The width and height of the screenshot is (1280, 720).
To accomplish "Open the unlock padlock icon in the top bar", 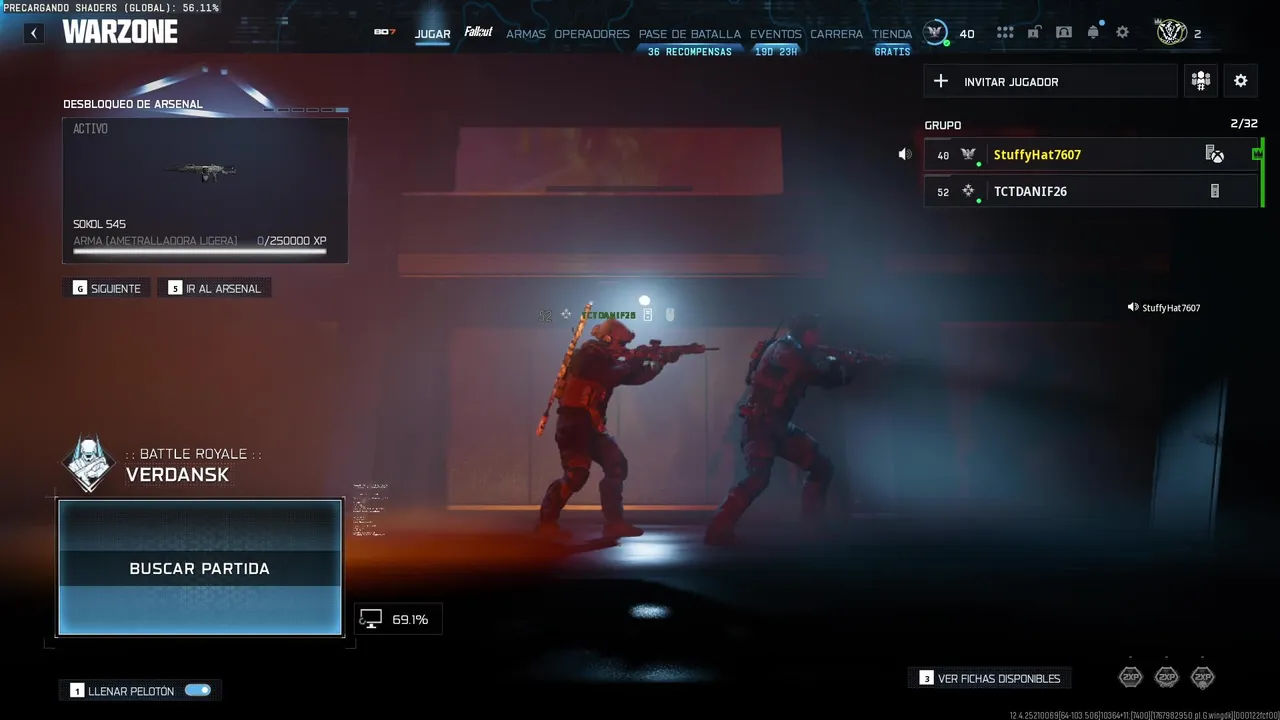I will click(1034, 32).
